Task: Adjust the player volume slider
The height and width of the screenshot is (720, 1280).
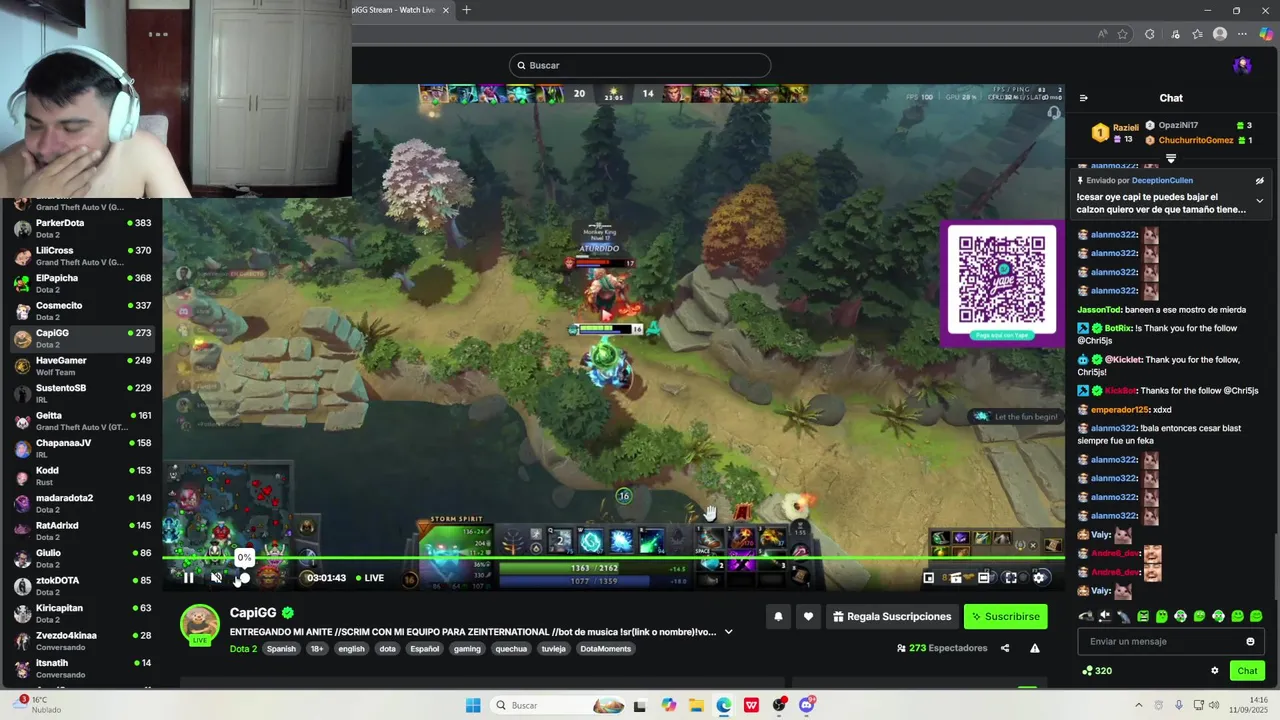Action: 244,578
